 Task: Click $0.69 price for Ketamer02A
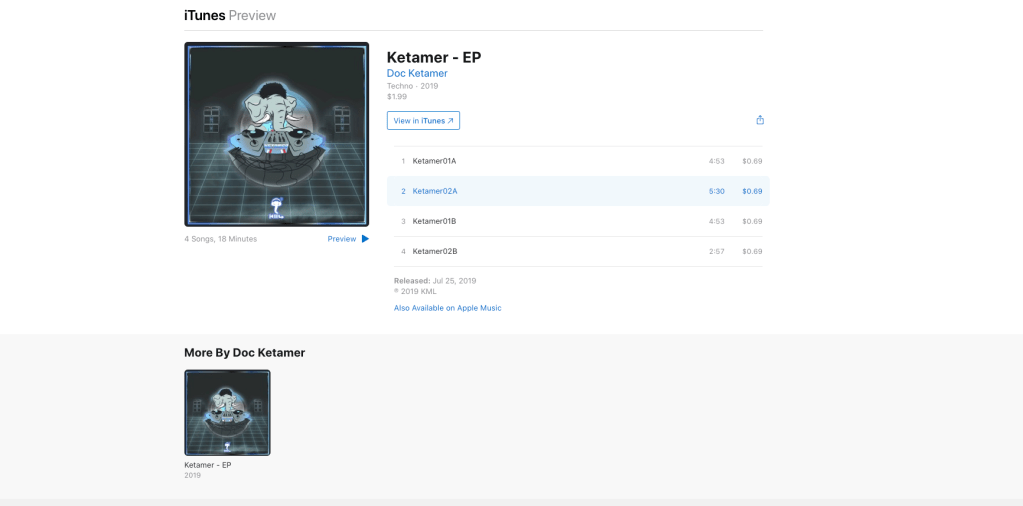[752, 191]
